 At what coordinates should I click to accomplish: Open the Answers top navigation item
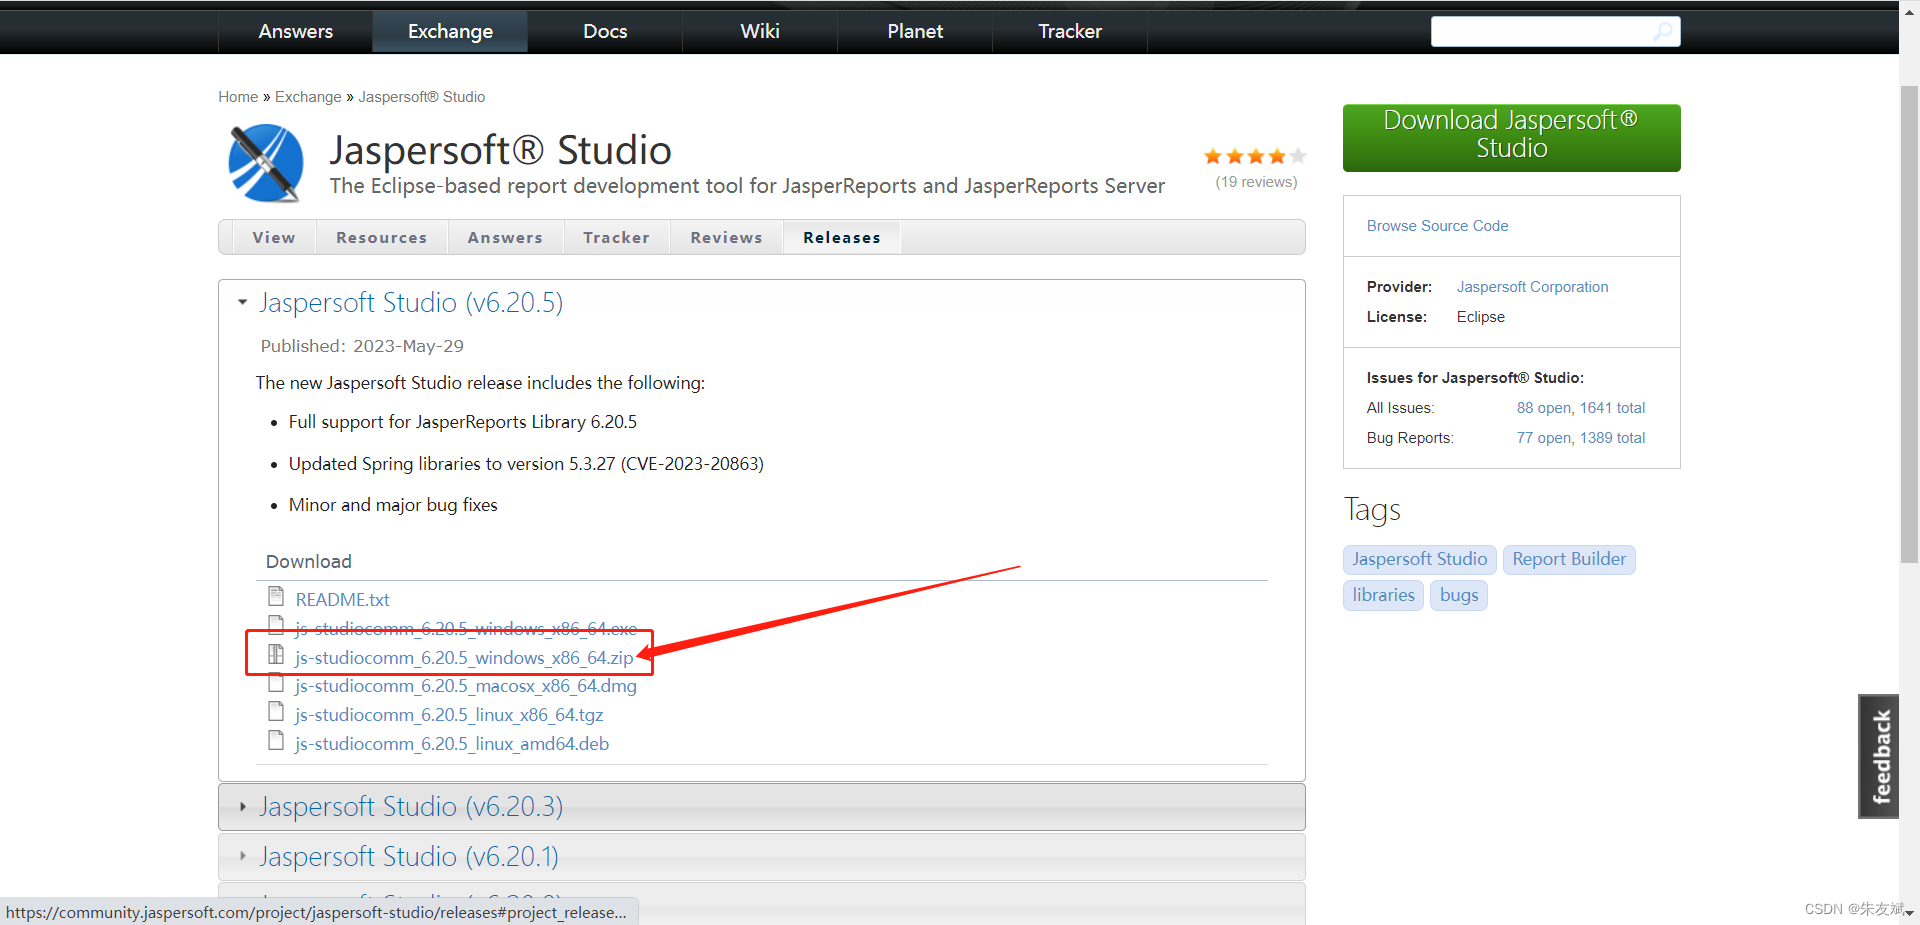pyautogui.click(x=295, y=31)
